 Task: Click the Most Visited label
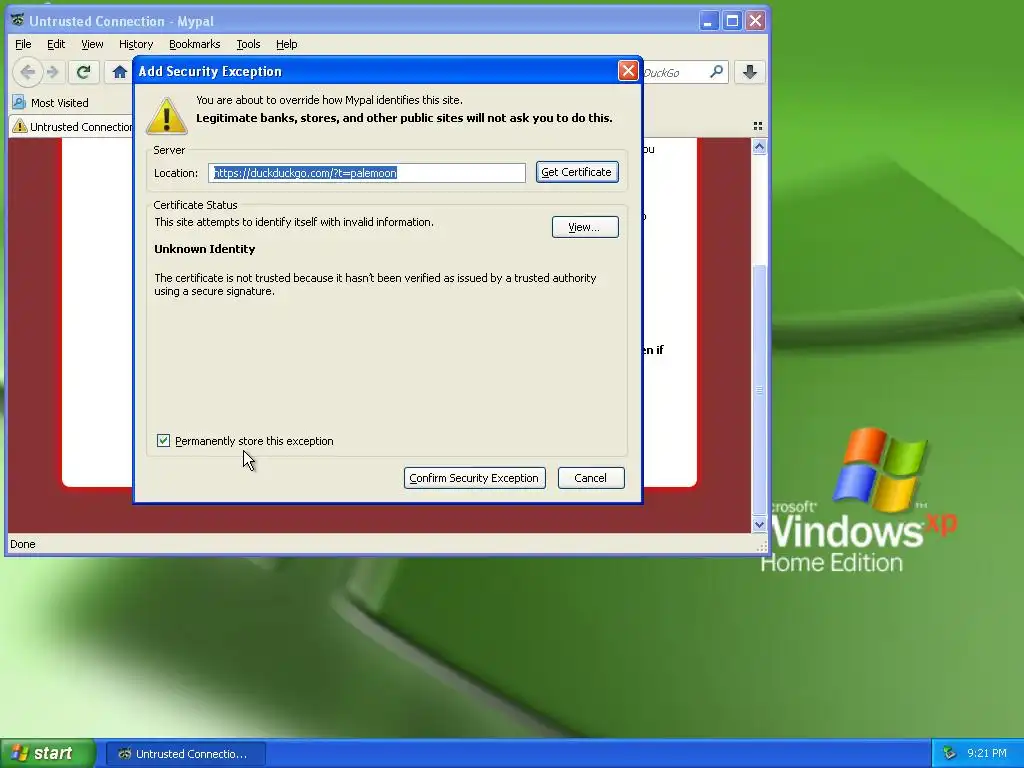coord(59,103)
